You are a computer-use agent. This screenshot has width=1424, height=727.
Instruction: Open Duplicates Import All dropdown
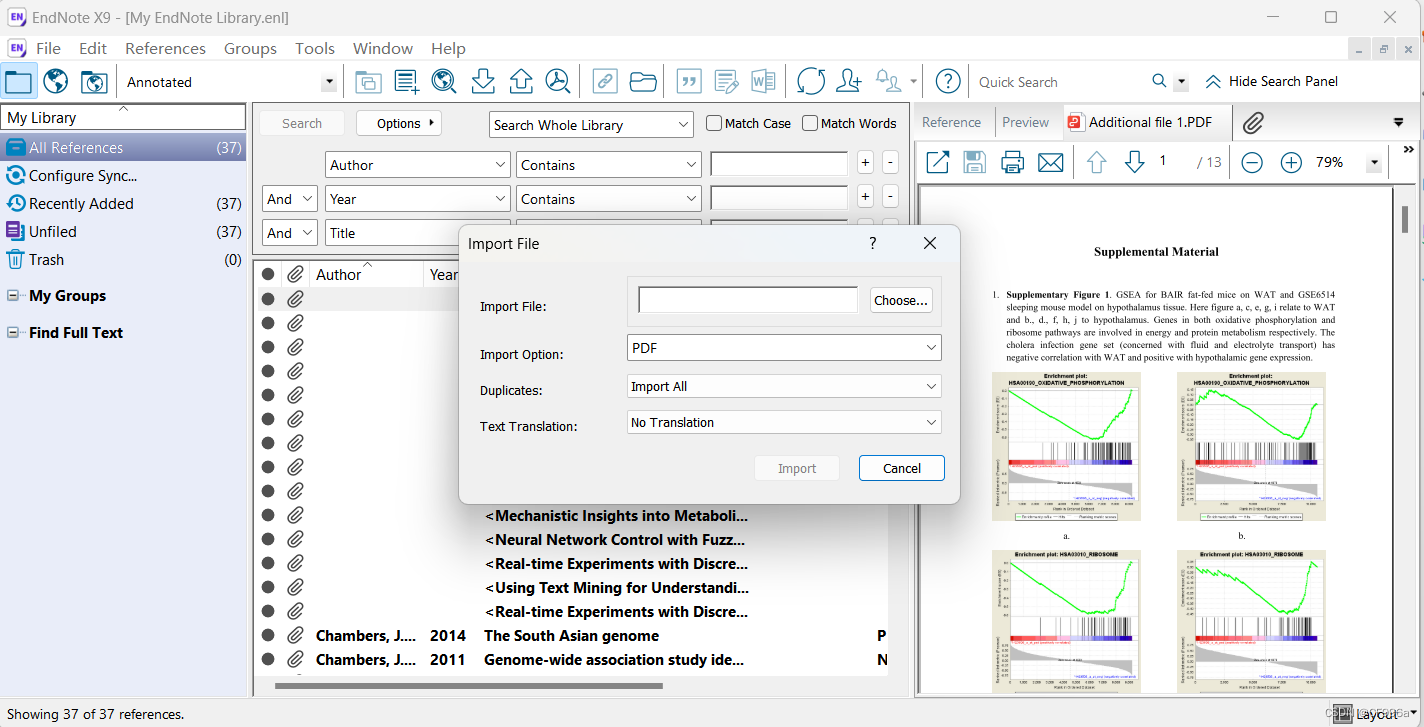(x=784, y=386)
